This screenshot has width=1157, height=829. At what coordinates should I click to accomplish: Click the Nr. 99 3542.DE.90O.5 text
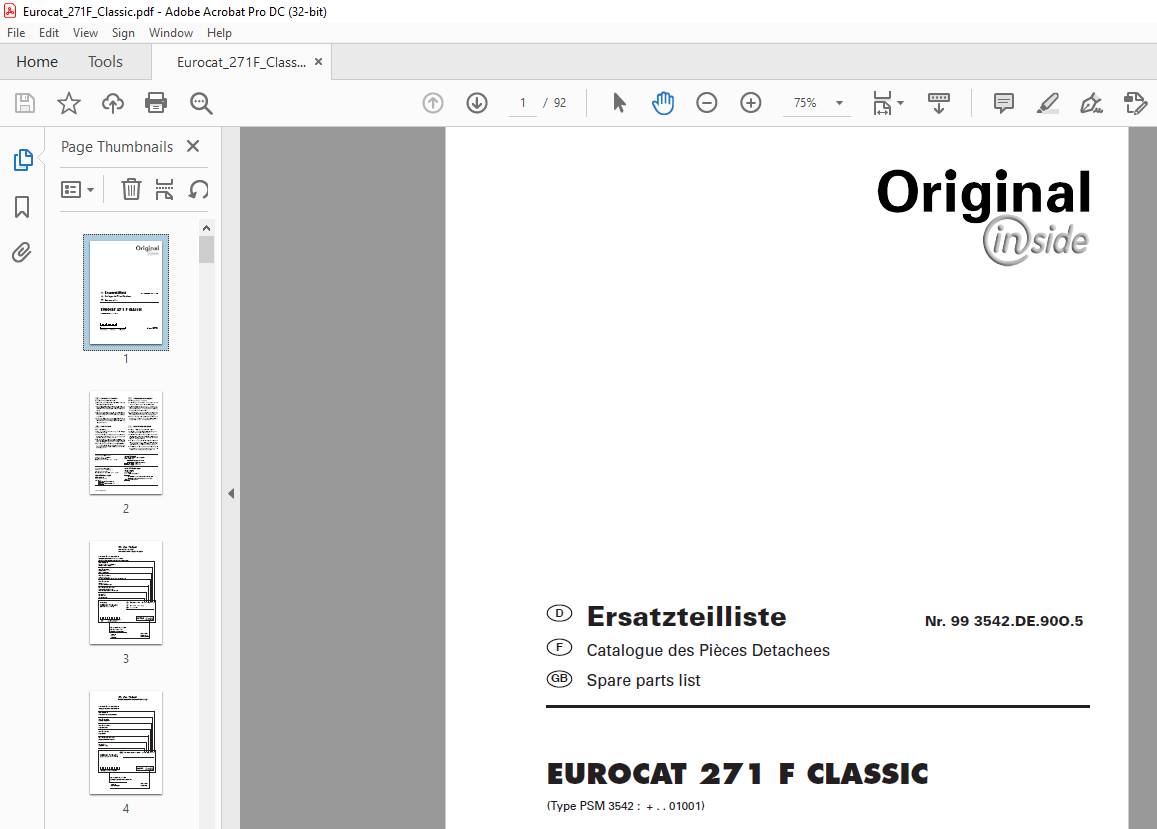1004,621
